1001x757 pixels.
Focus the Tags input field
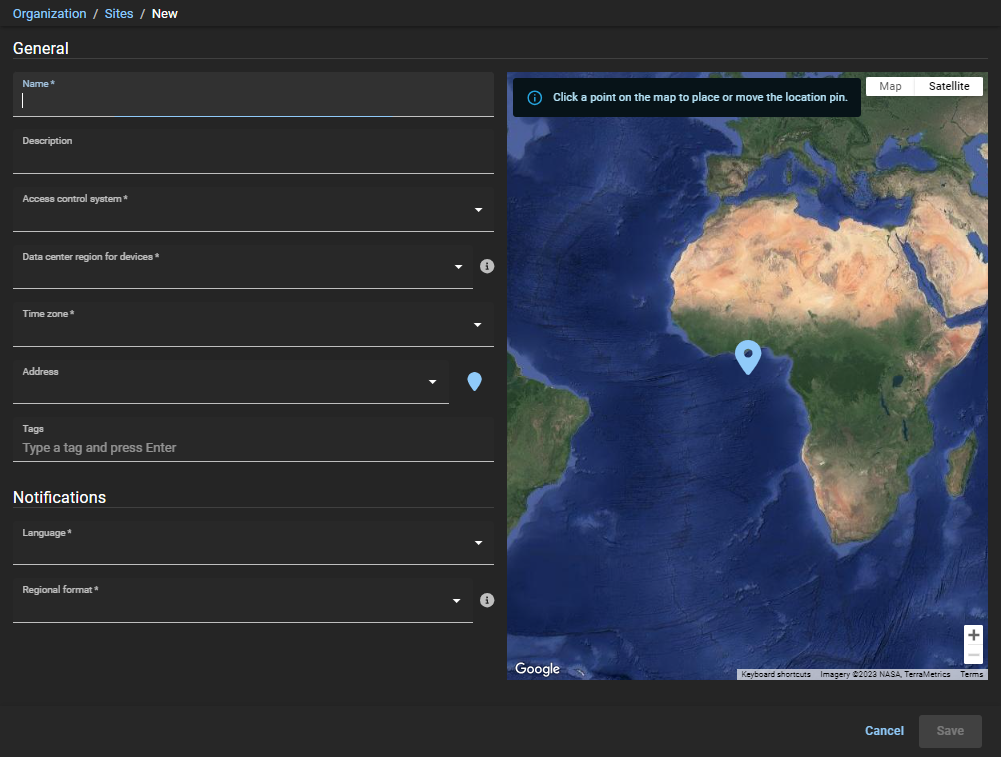(x=253, y=447)
